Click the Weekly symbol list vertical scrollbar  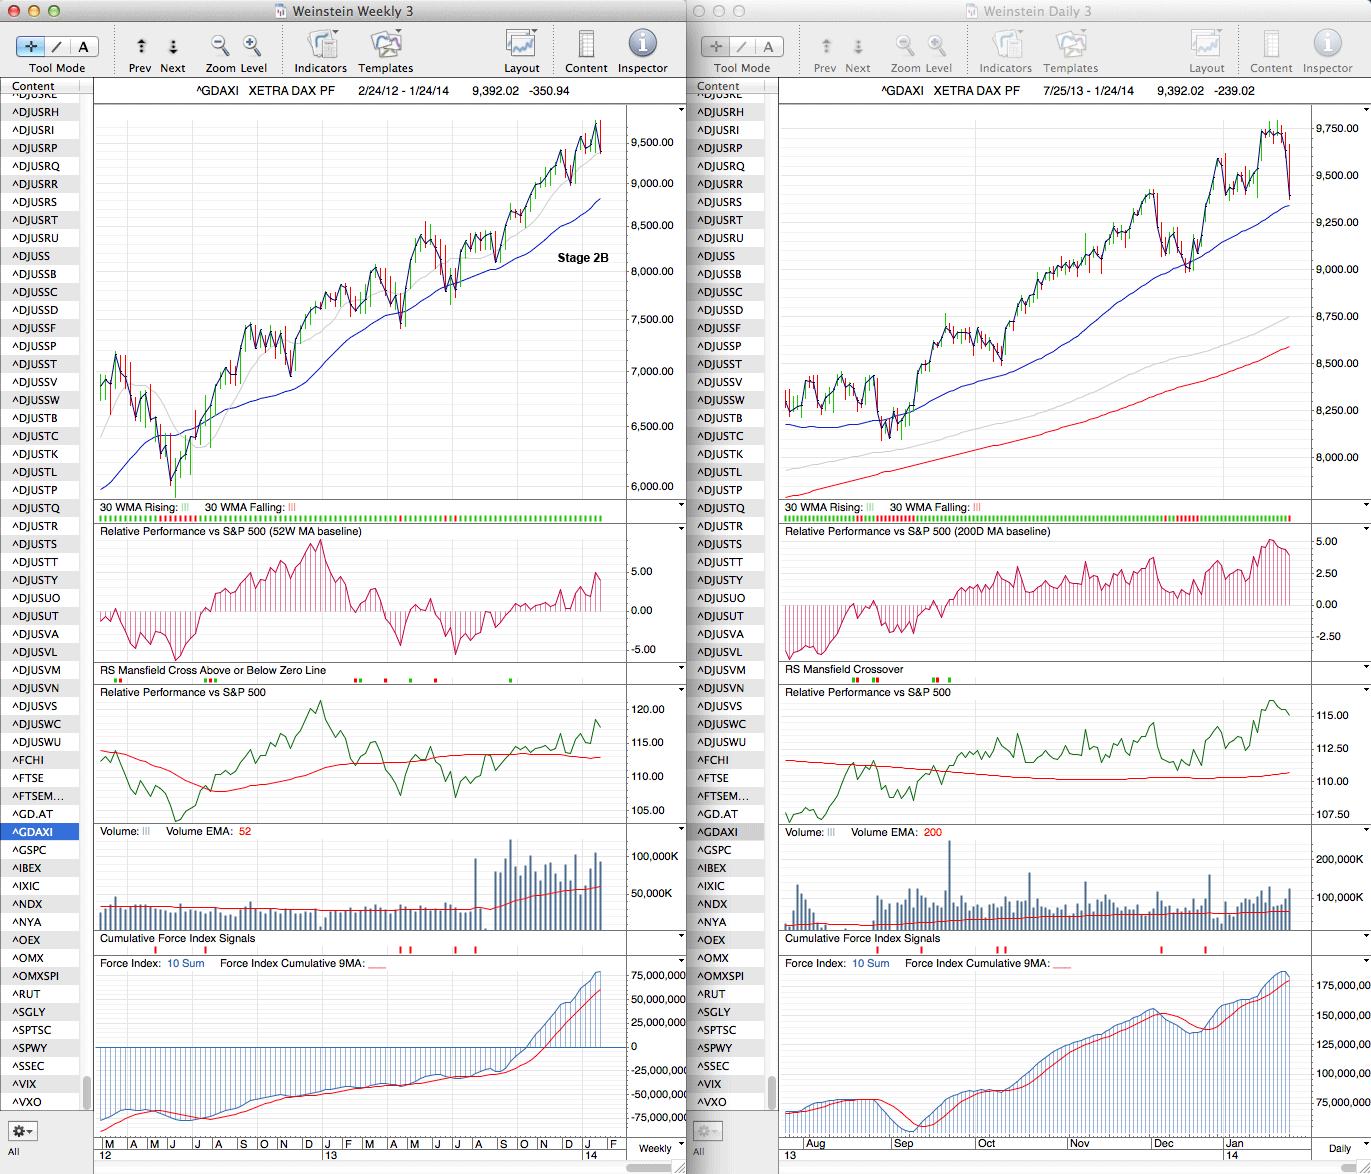point(87,1092)
